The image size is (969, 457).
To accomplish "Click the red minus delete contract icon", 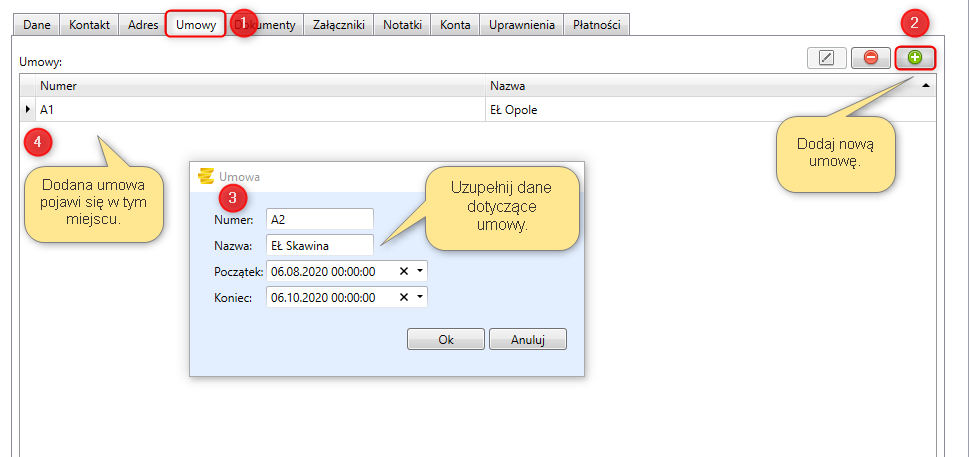I will (870, 58).
